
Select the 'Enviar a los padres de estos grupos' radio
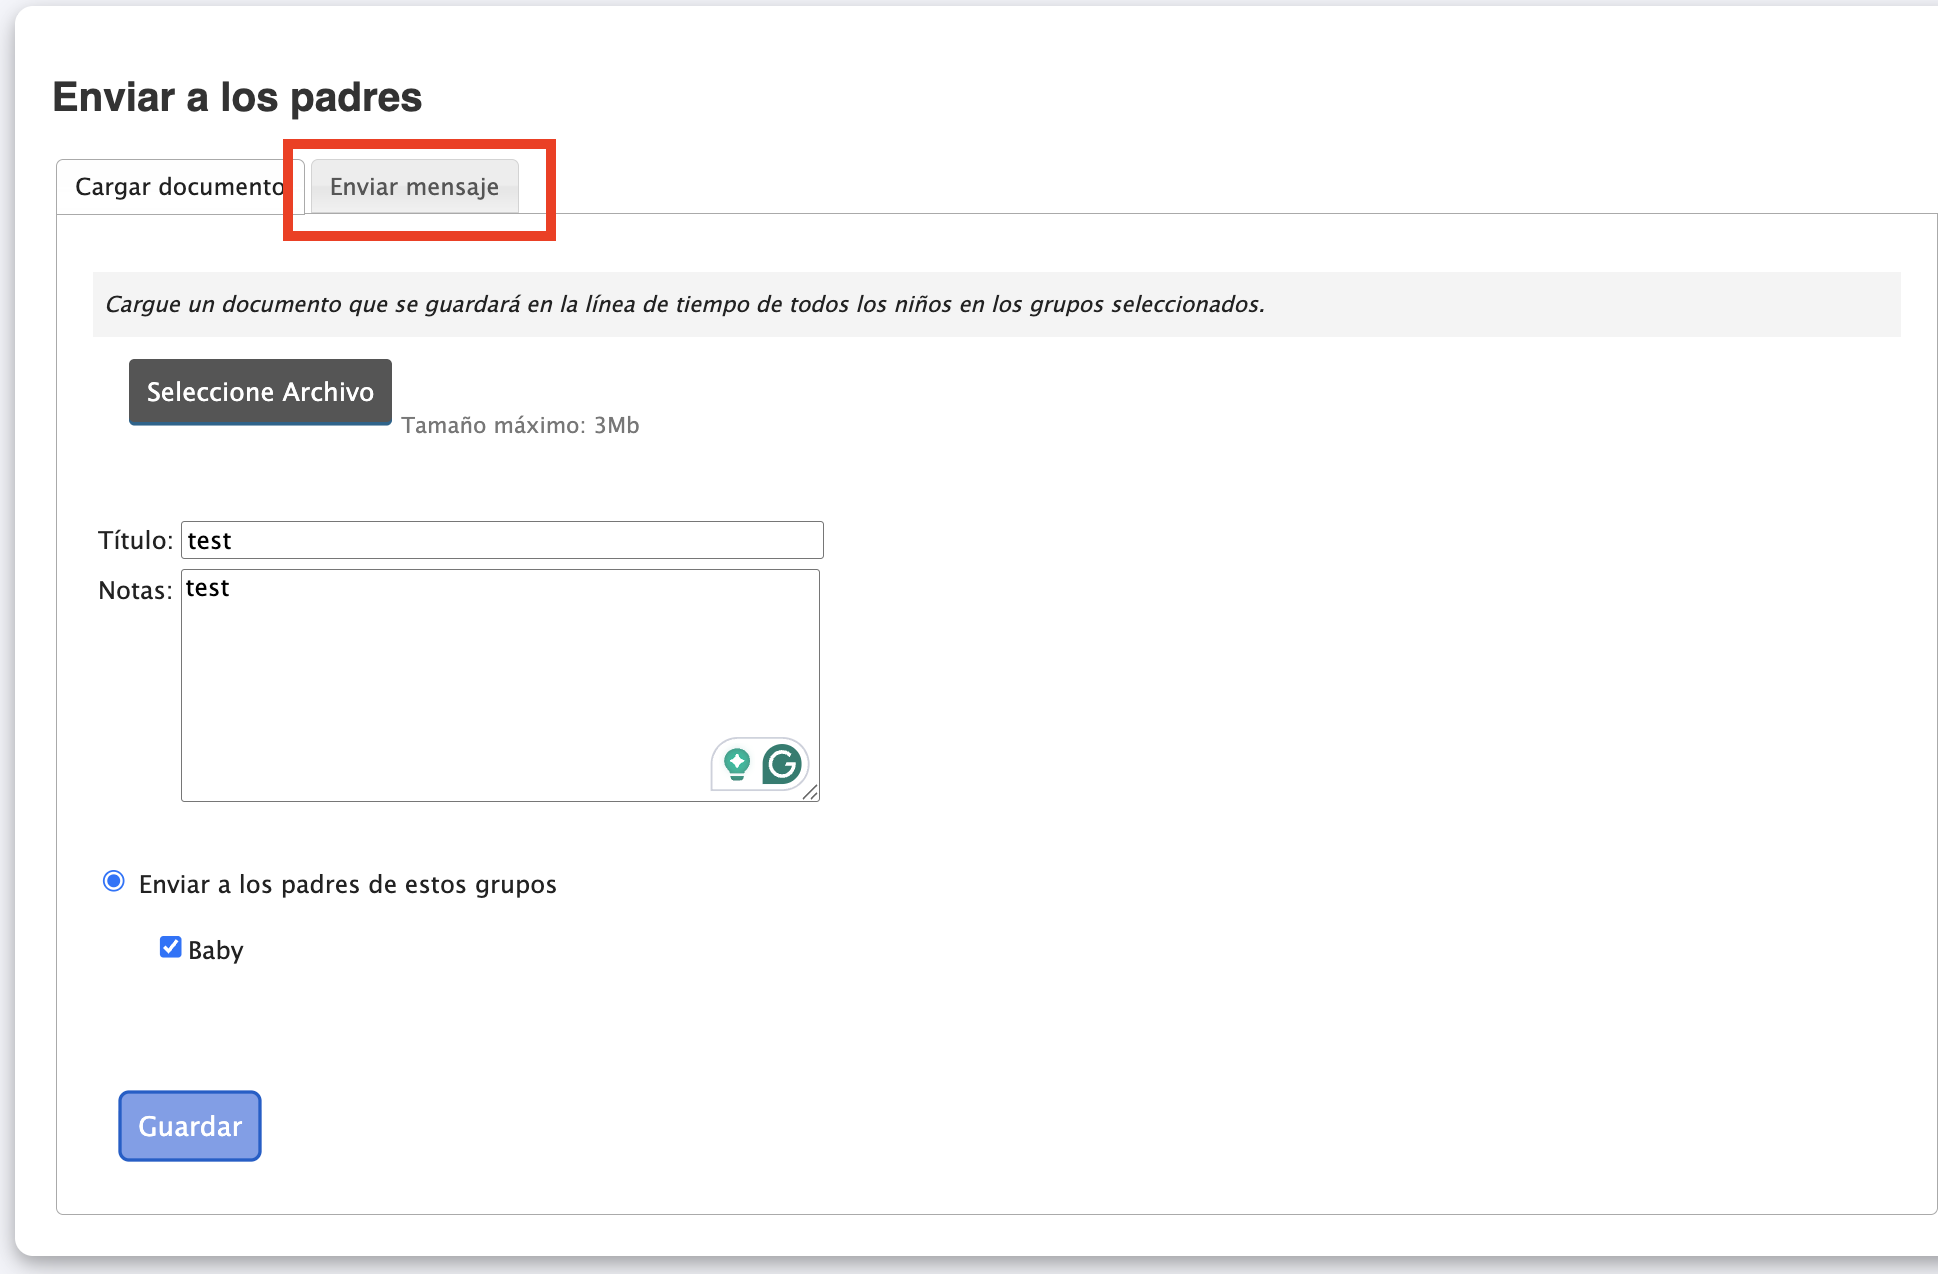coord(114,881)
